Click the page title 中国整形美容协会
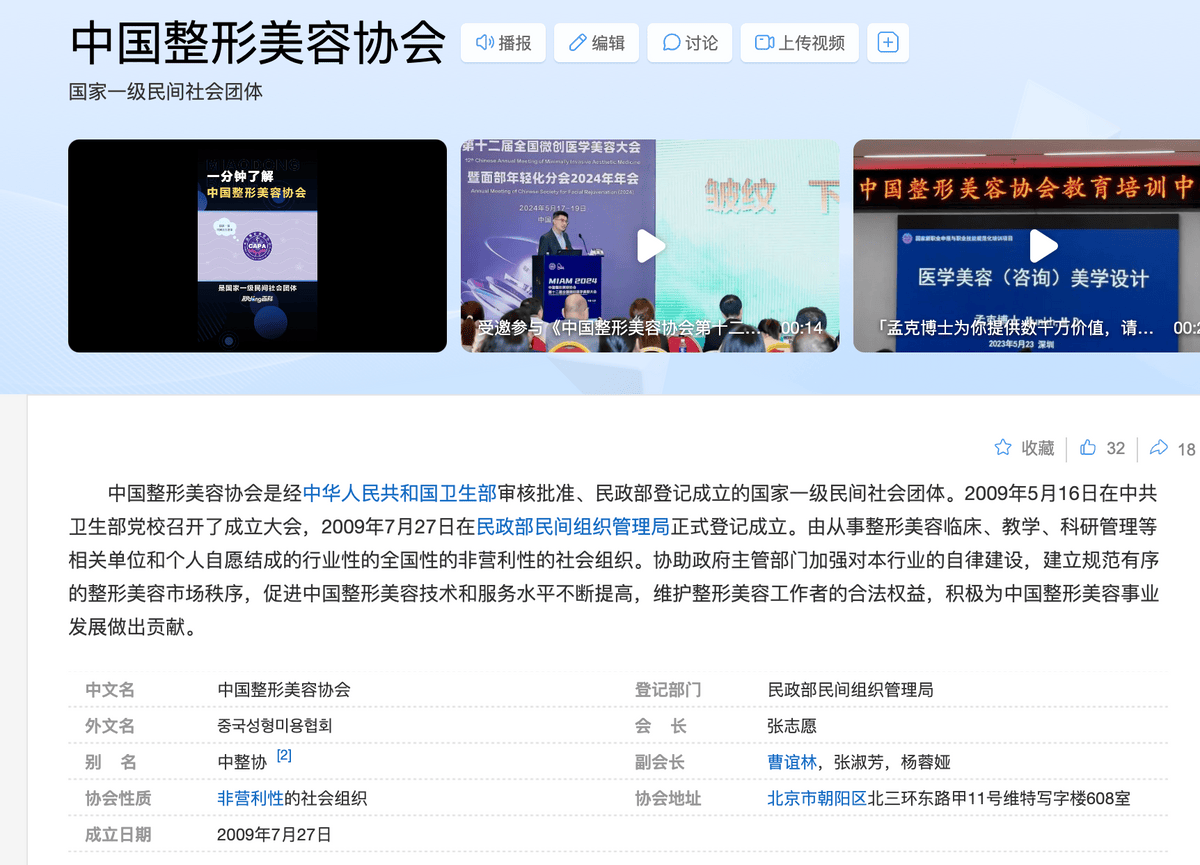This screenshot has width=1200, height=865. [258, 42]
